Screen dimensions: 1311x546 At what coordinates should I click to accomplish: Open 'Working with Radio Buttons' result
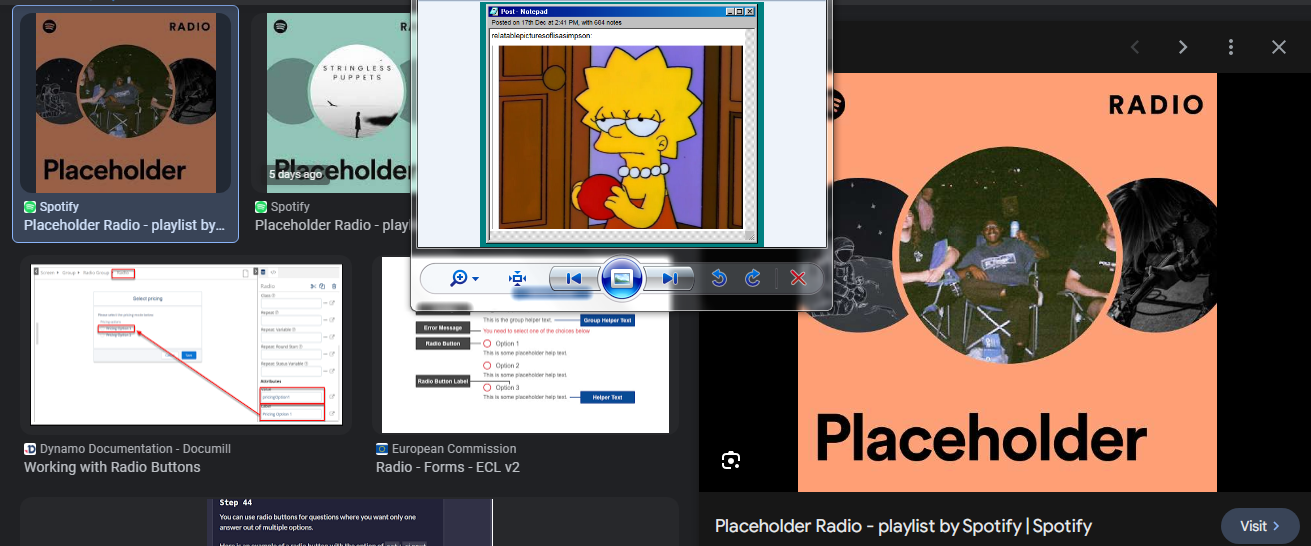click(x=112, y=467)
